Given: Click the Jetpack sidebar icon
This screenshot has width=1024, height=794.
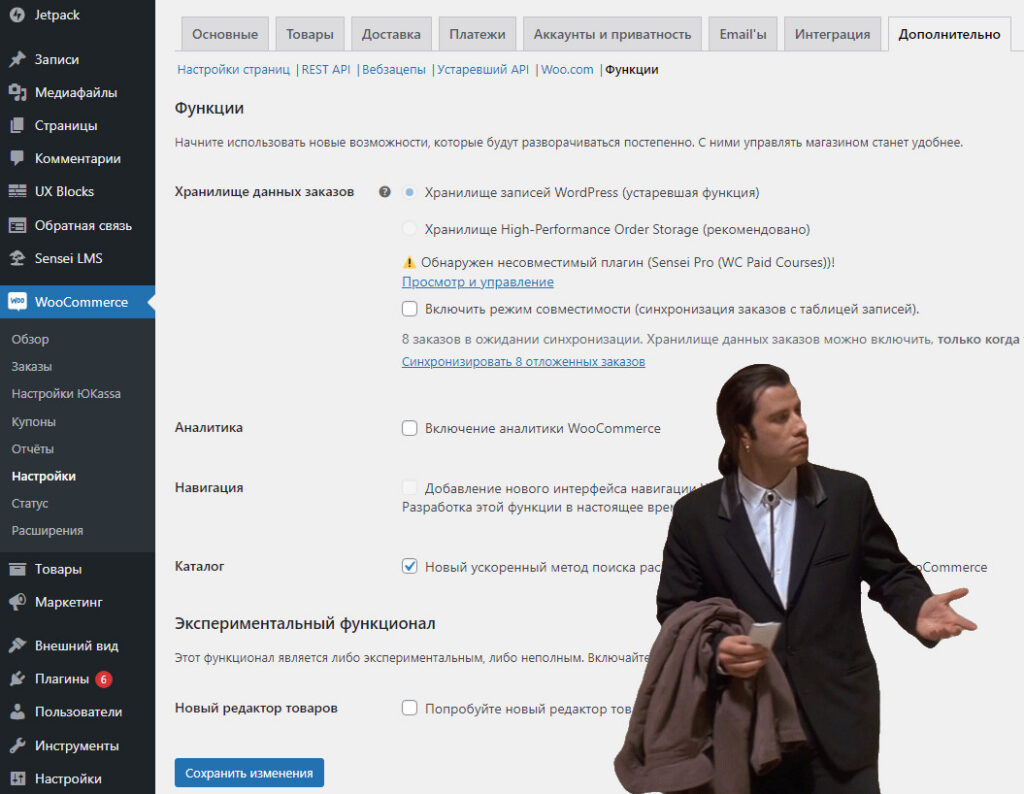Looking at the screenshot, I should click(x=18, y=14).
